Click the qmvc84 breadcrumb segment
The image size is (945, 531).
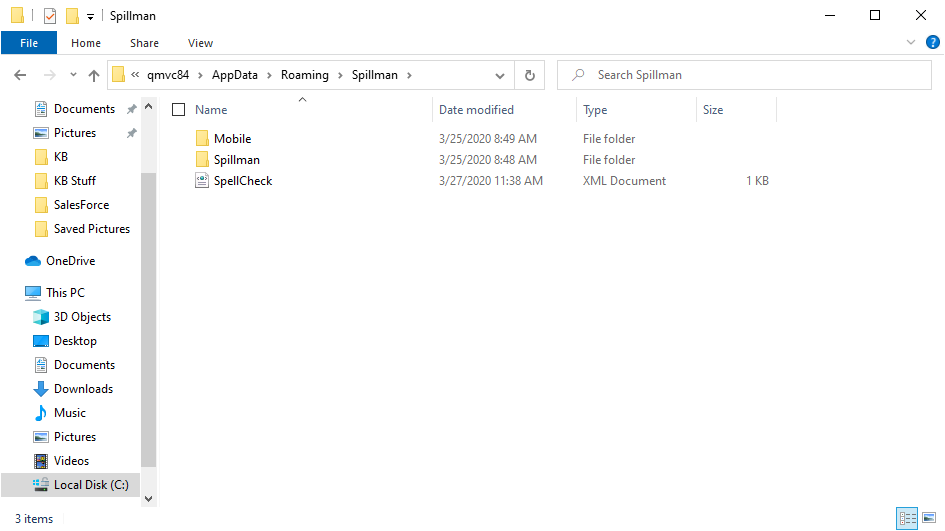click(x=168, y=75)
